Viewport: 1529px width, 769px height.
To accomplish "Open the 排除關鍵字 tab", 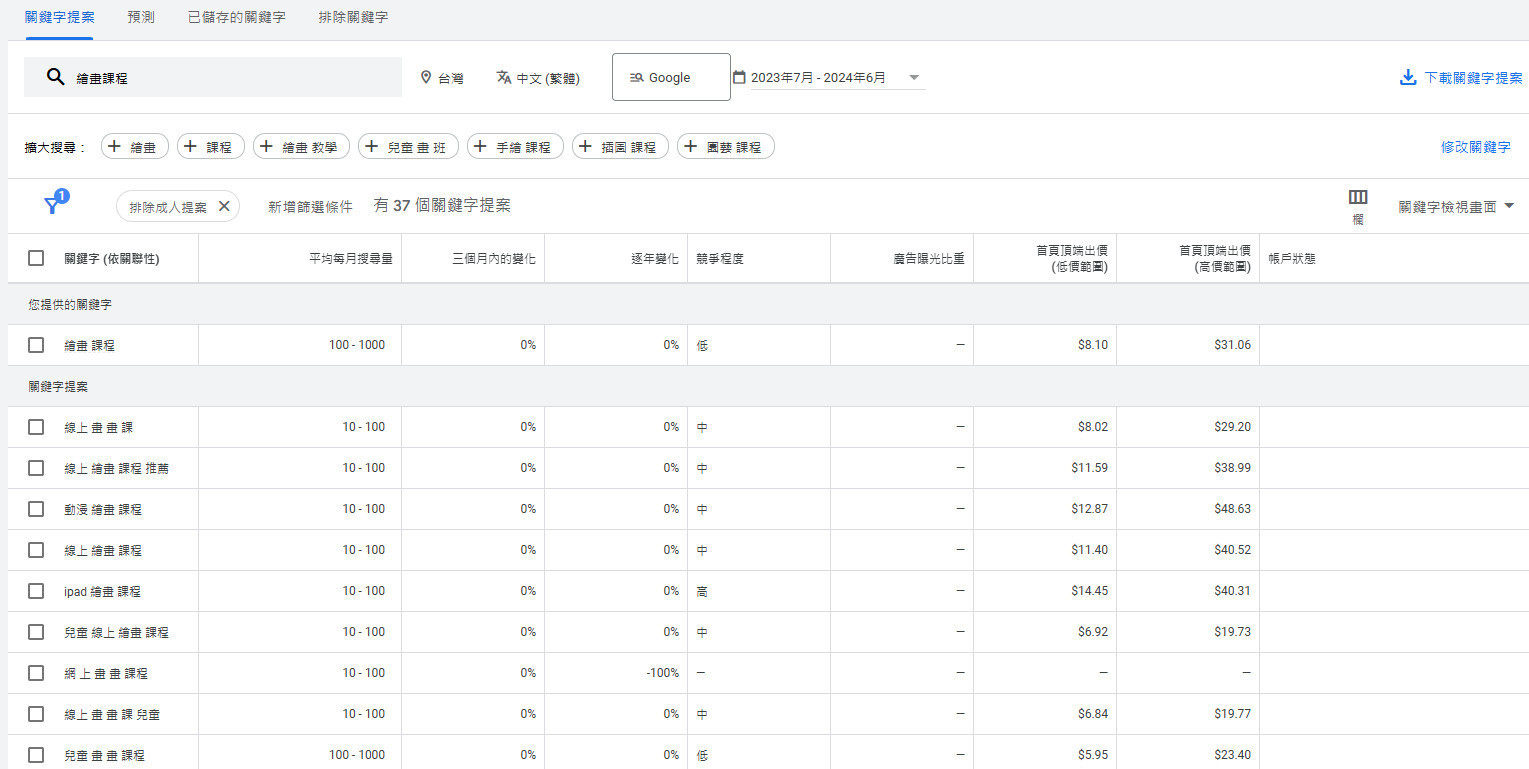I will pos(353,18).
